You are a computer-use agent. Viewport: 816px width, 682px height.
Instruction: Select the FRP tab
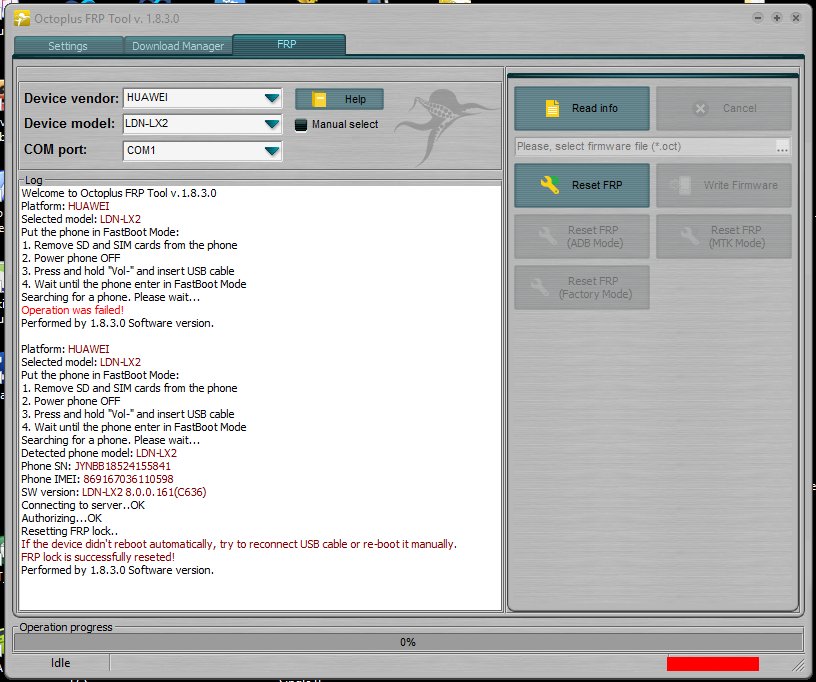pyautogui.click(x=289, y=45)
